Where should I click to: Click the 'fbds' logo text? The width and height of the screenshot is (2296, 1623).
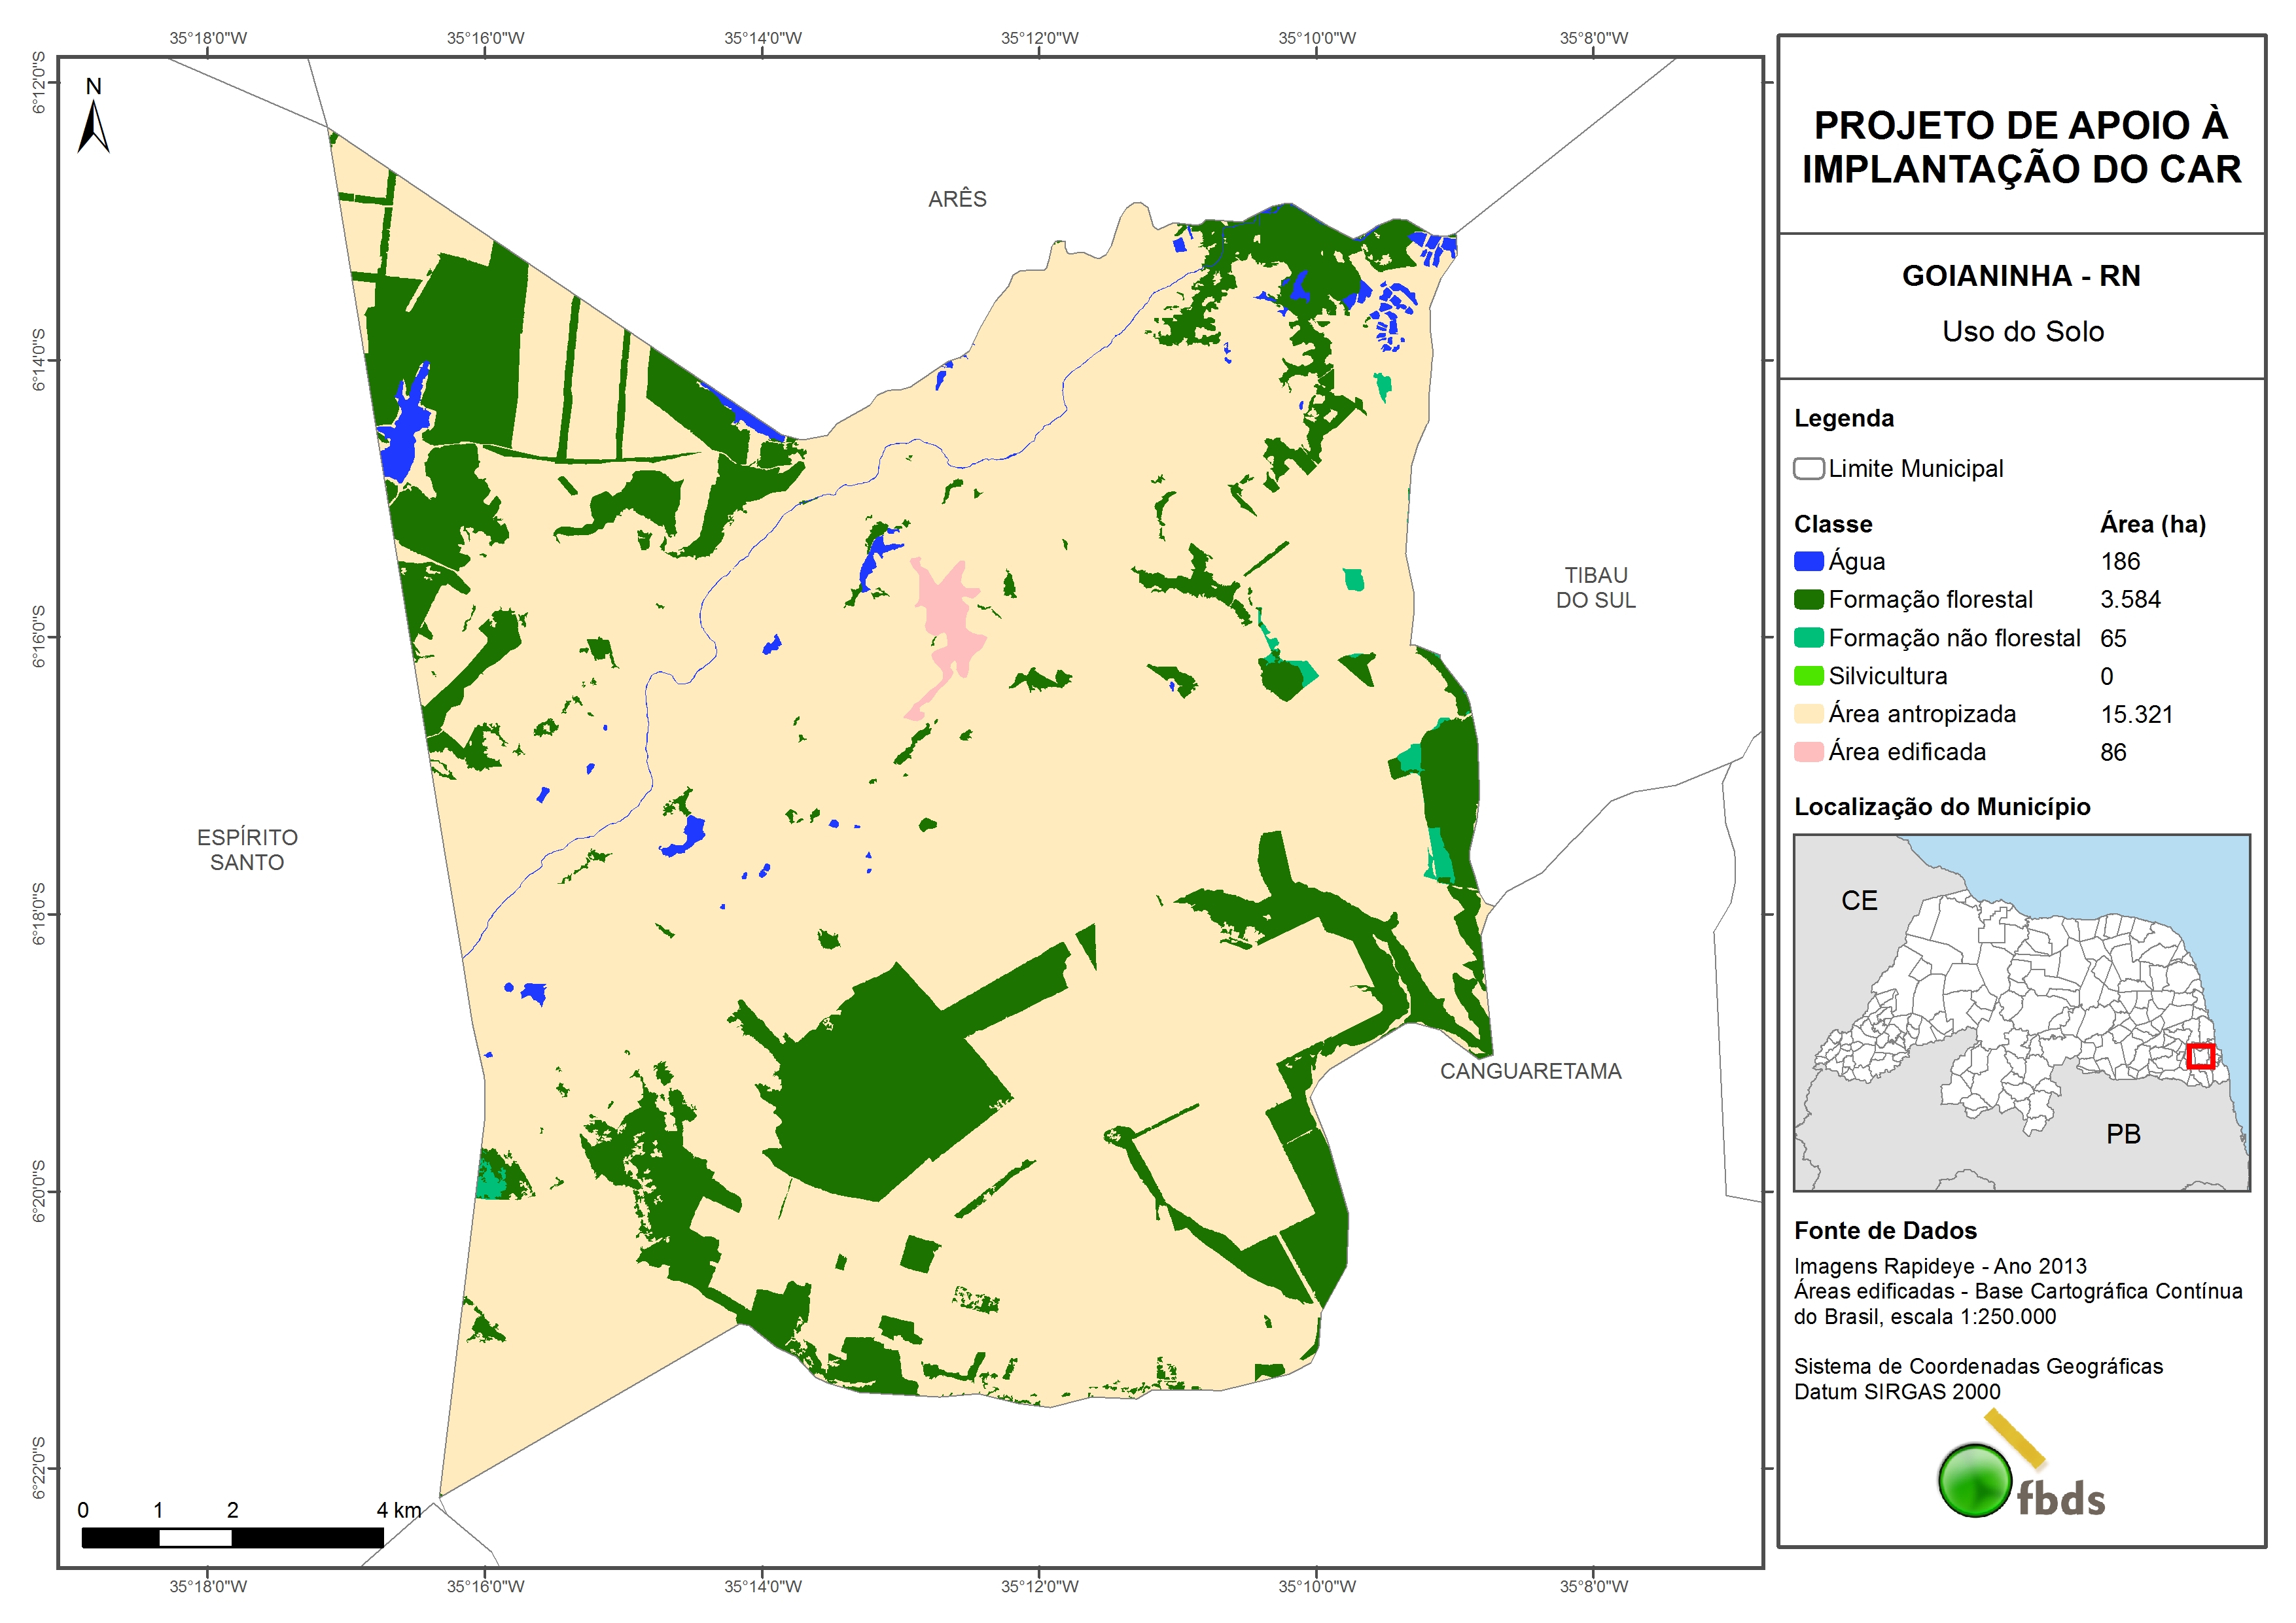pos(2061,1499)
